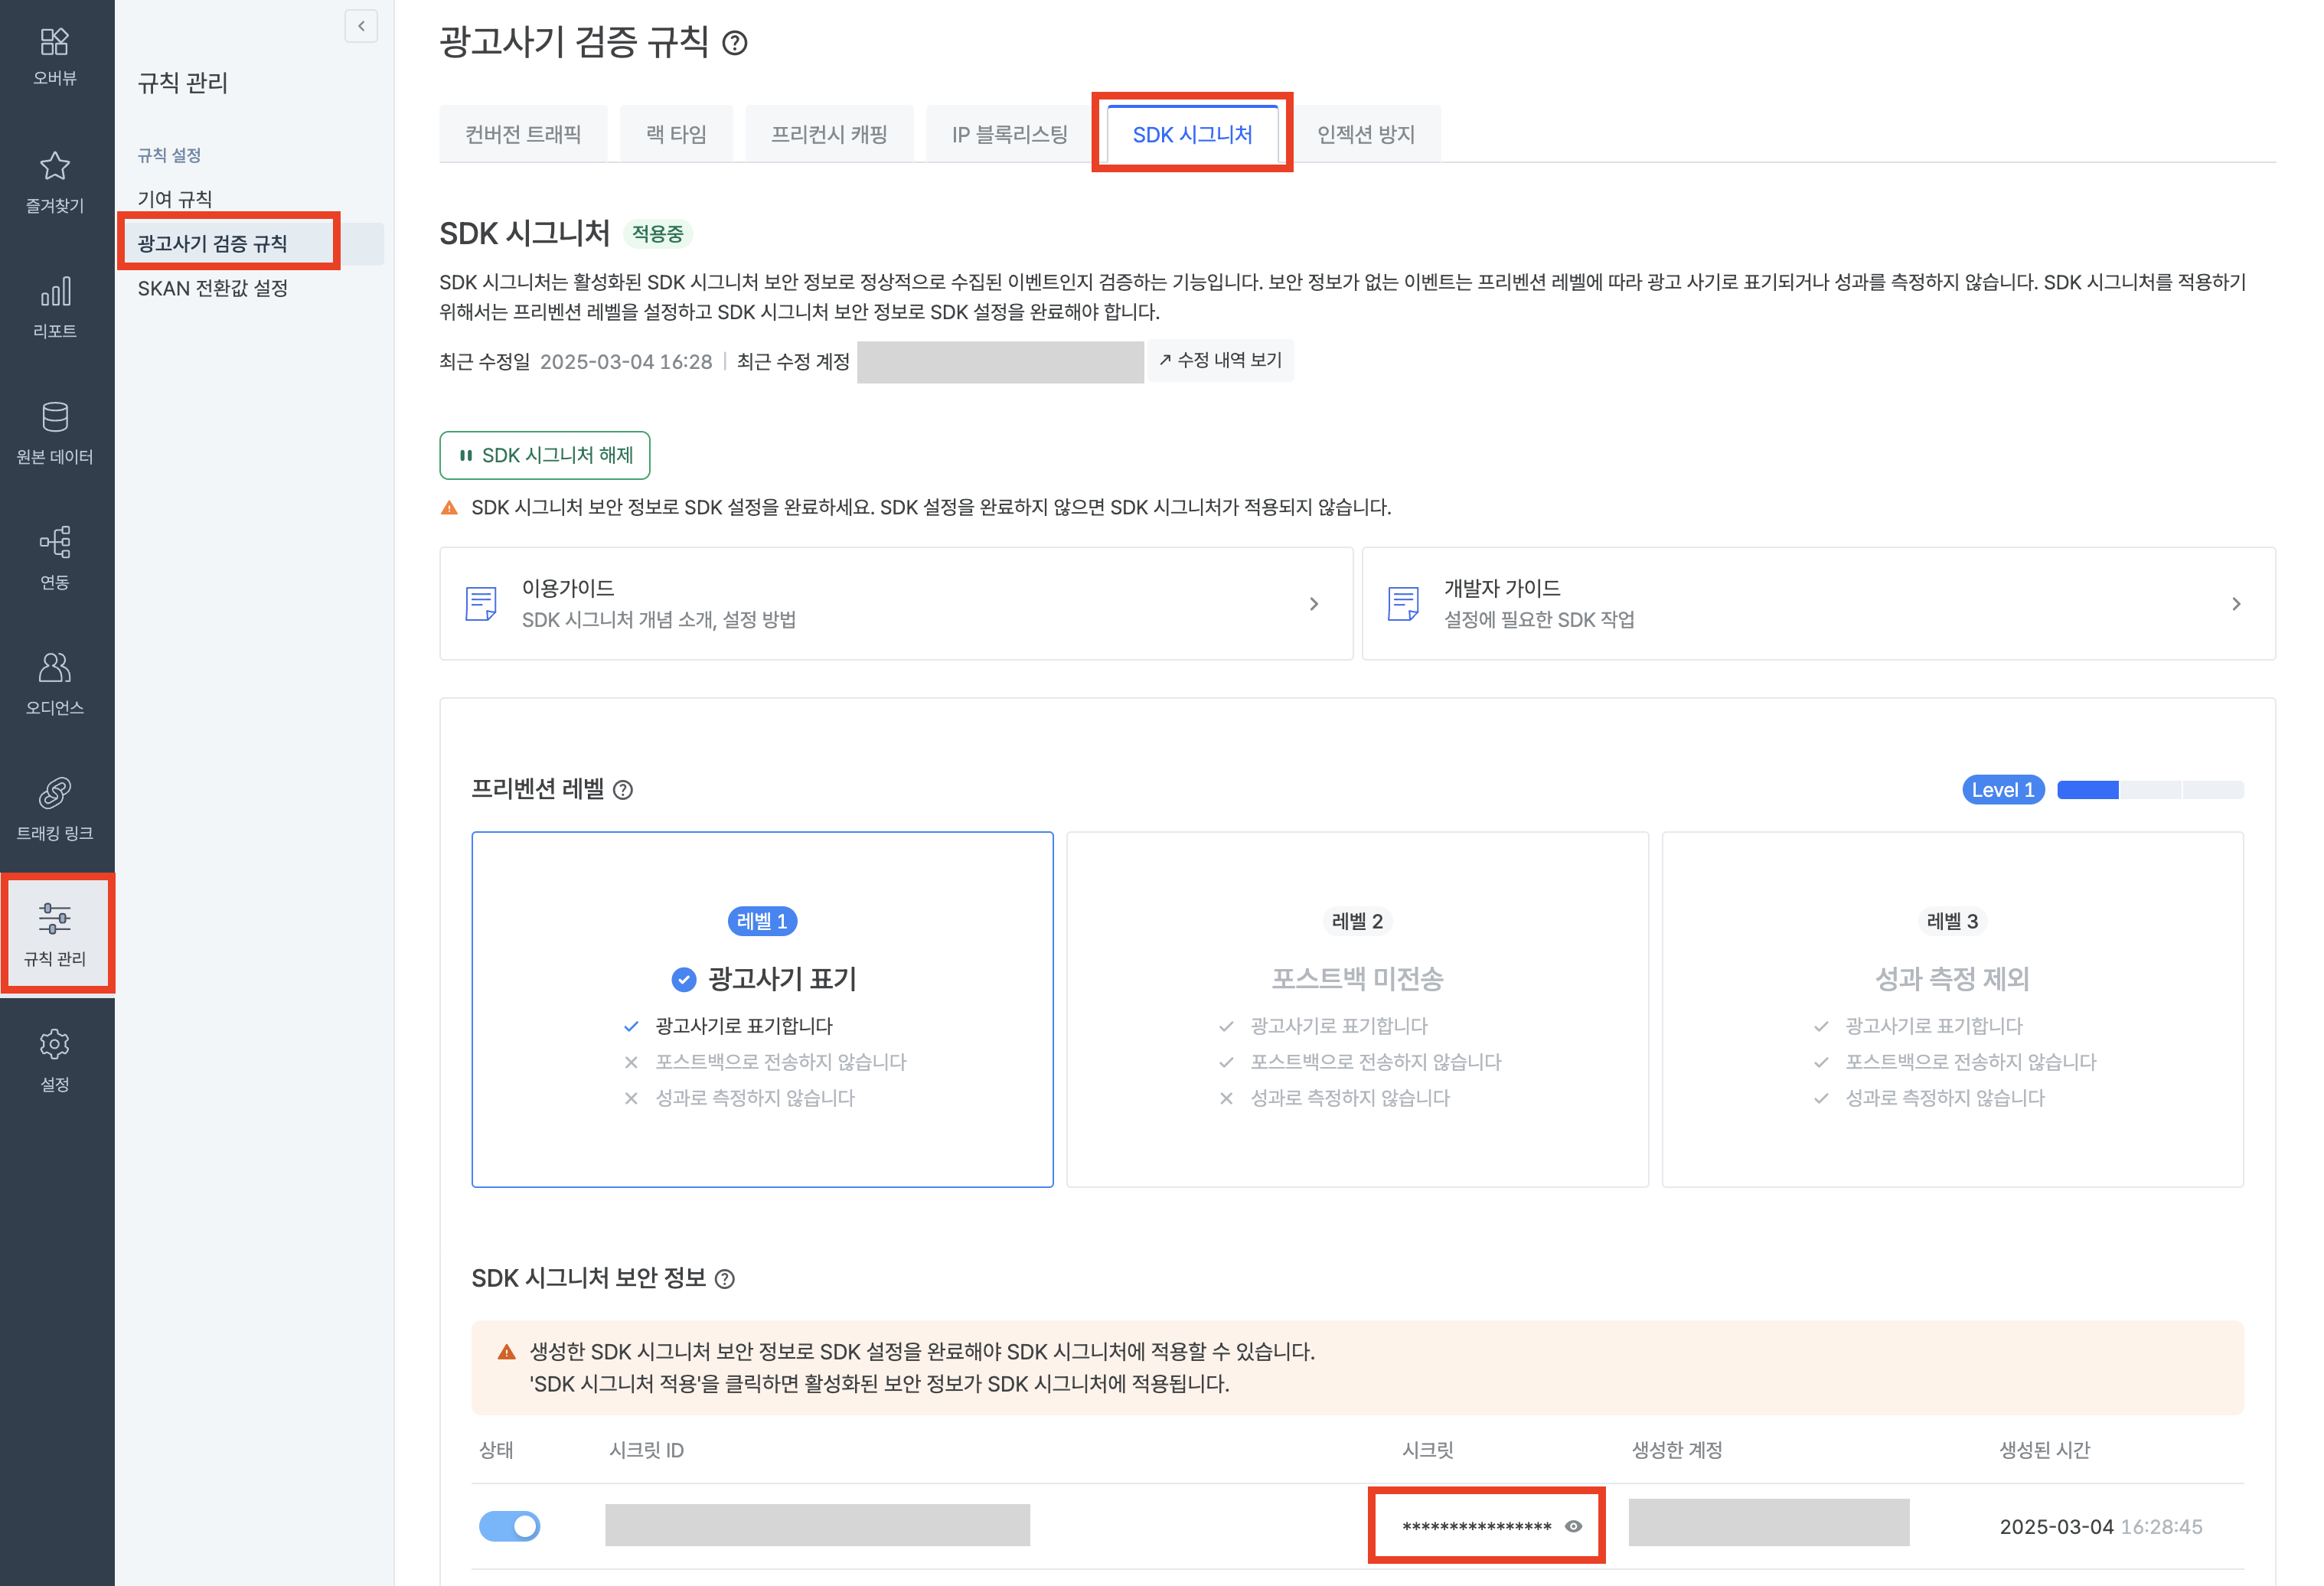The image size is (2324, 1586).
Task: Open the 개발자 가이드 card arrow
Action: pyautogui.click(x=2236, y=604)
